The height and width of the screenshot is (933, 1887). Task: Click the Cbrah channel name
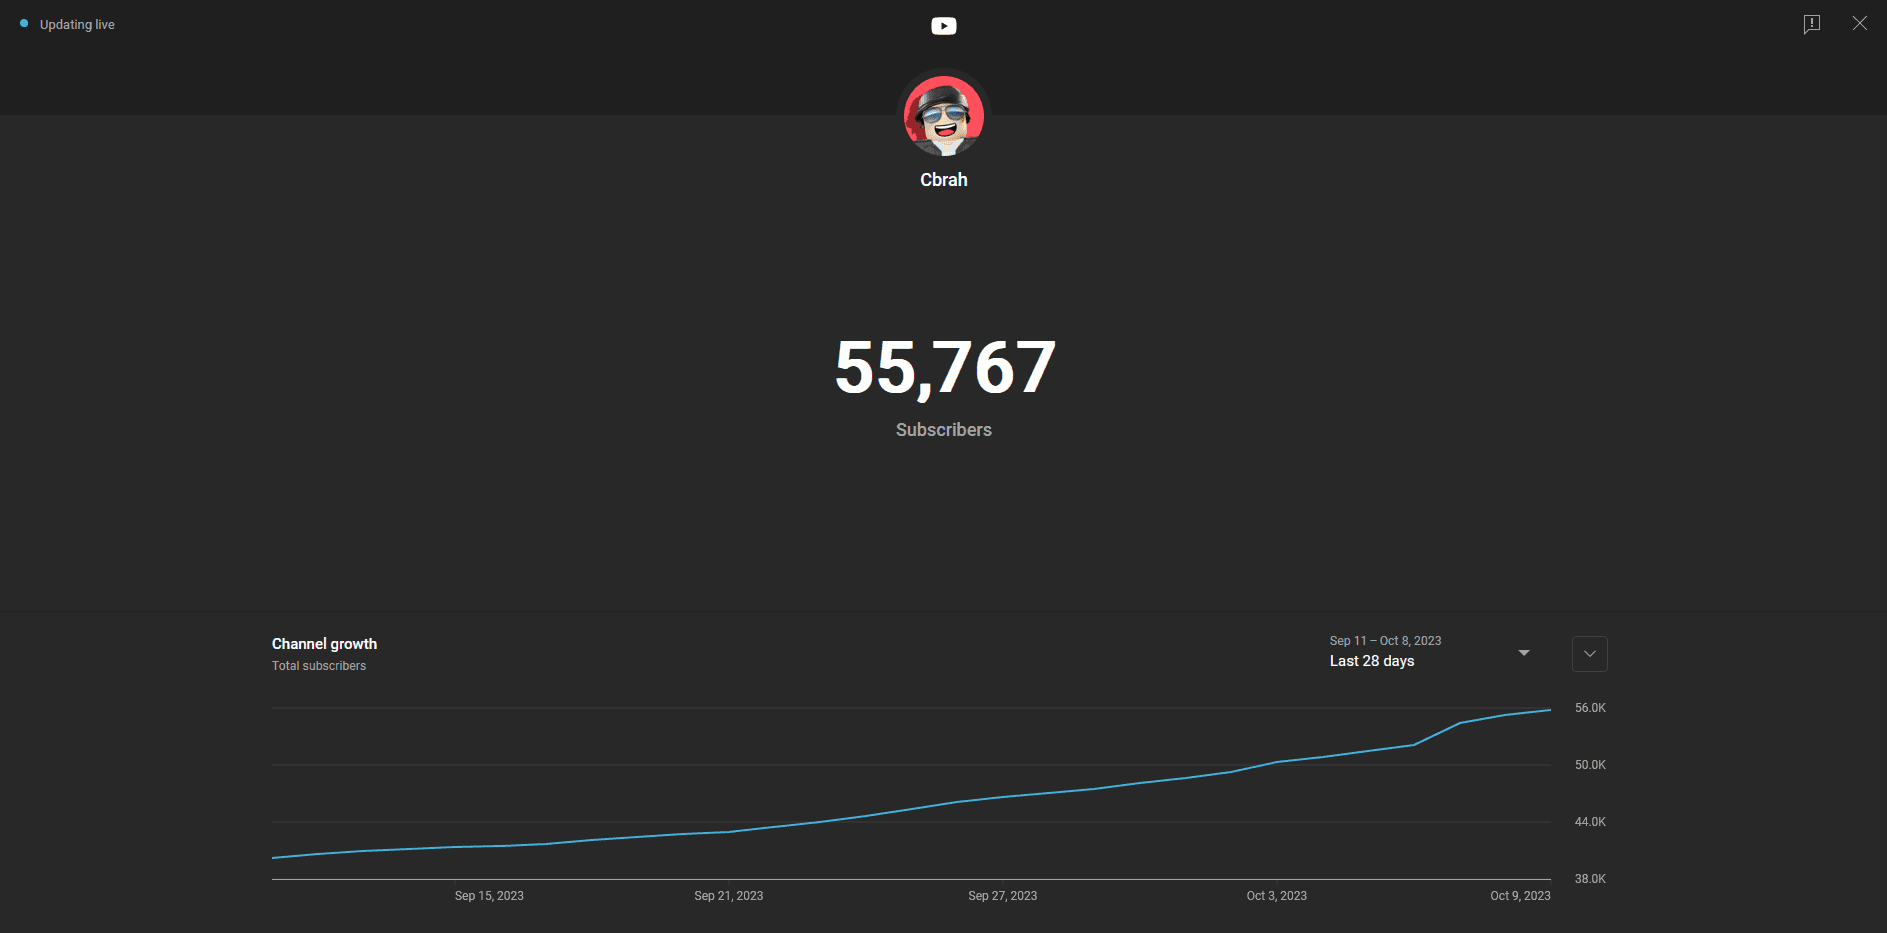(x=943, y=180)
